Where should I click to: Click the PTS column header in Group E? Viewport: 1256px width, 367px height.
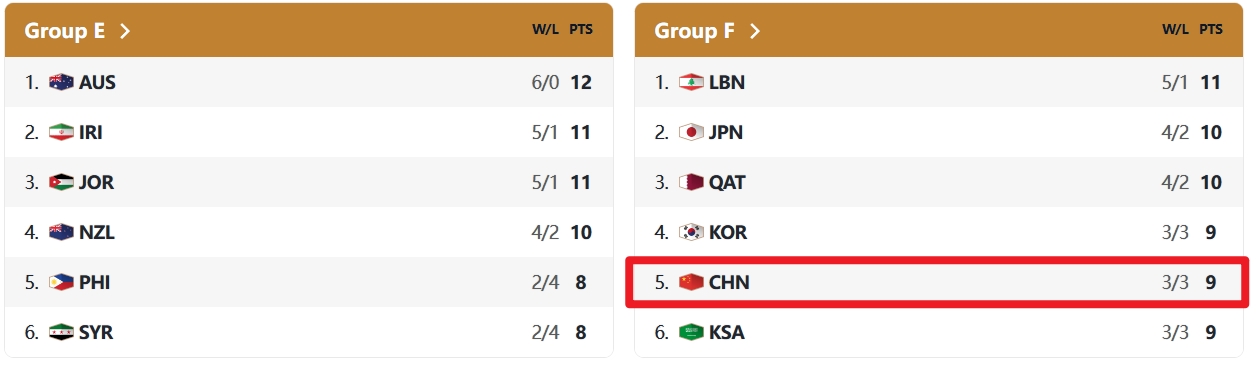(581, 29)
